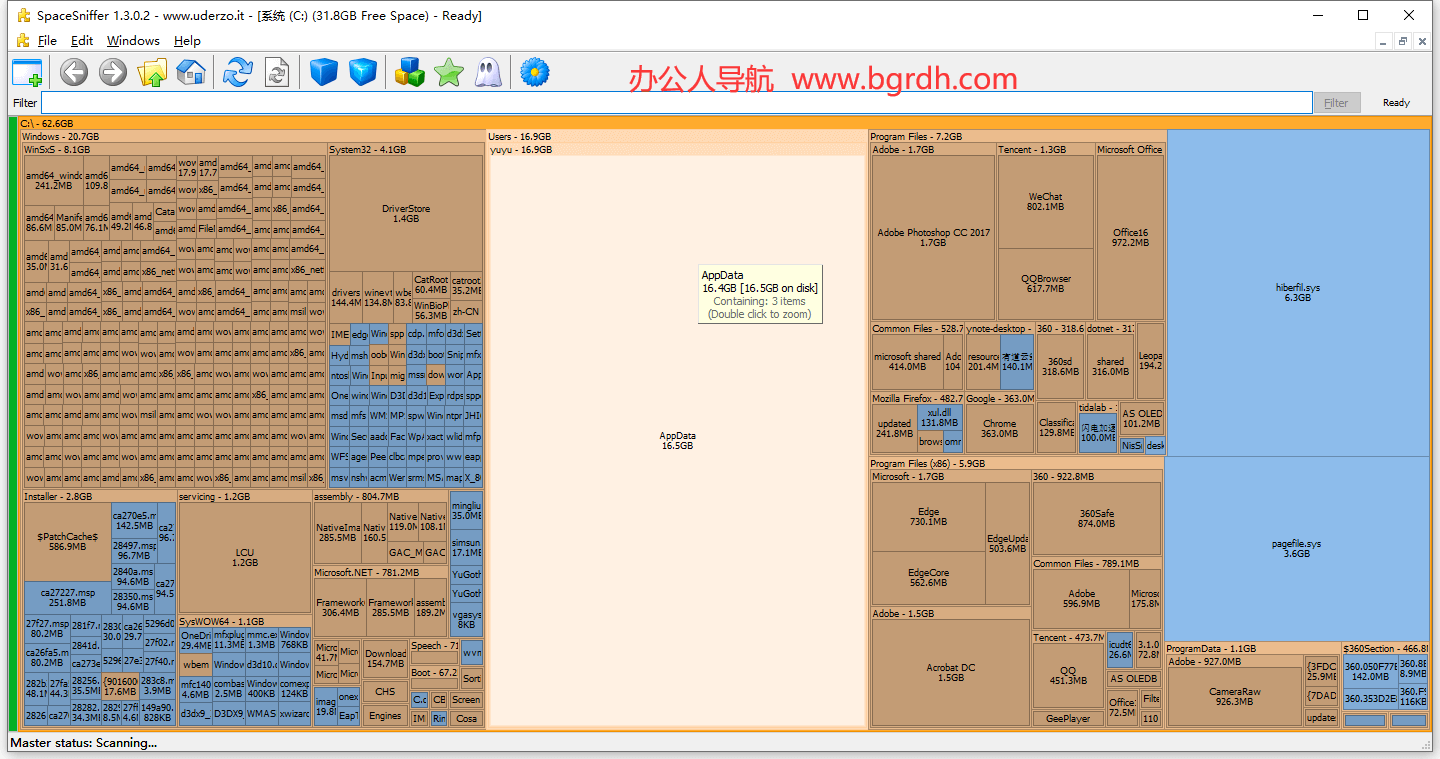Viewport: 1440px width, 759px height.
Task: Open the File menu
Action: point(47,41)
